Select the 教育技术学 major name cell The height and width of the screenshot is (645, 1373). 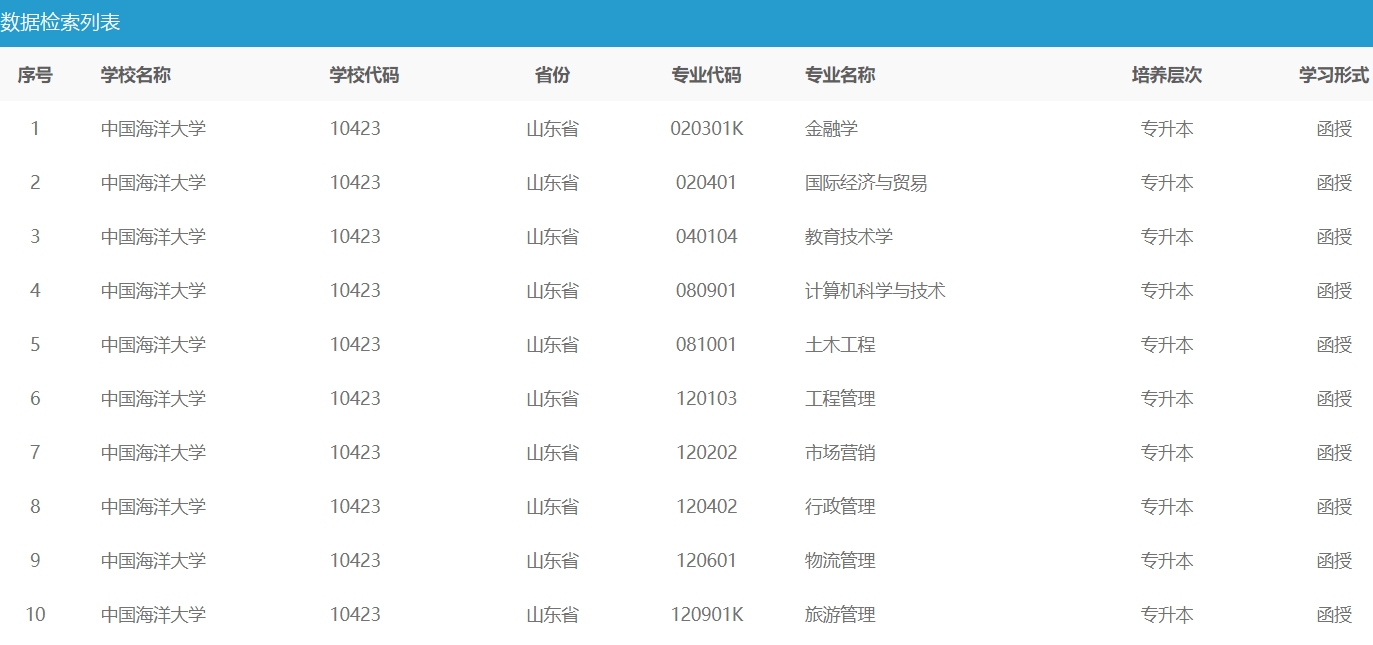point(849,237)
